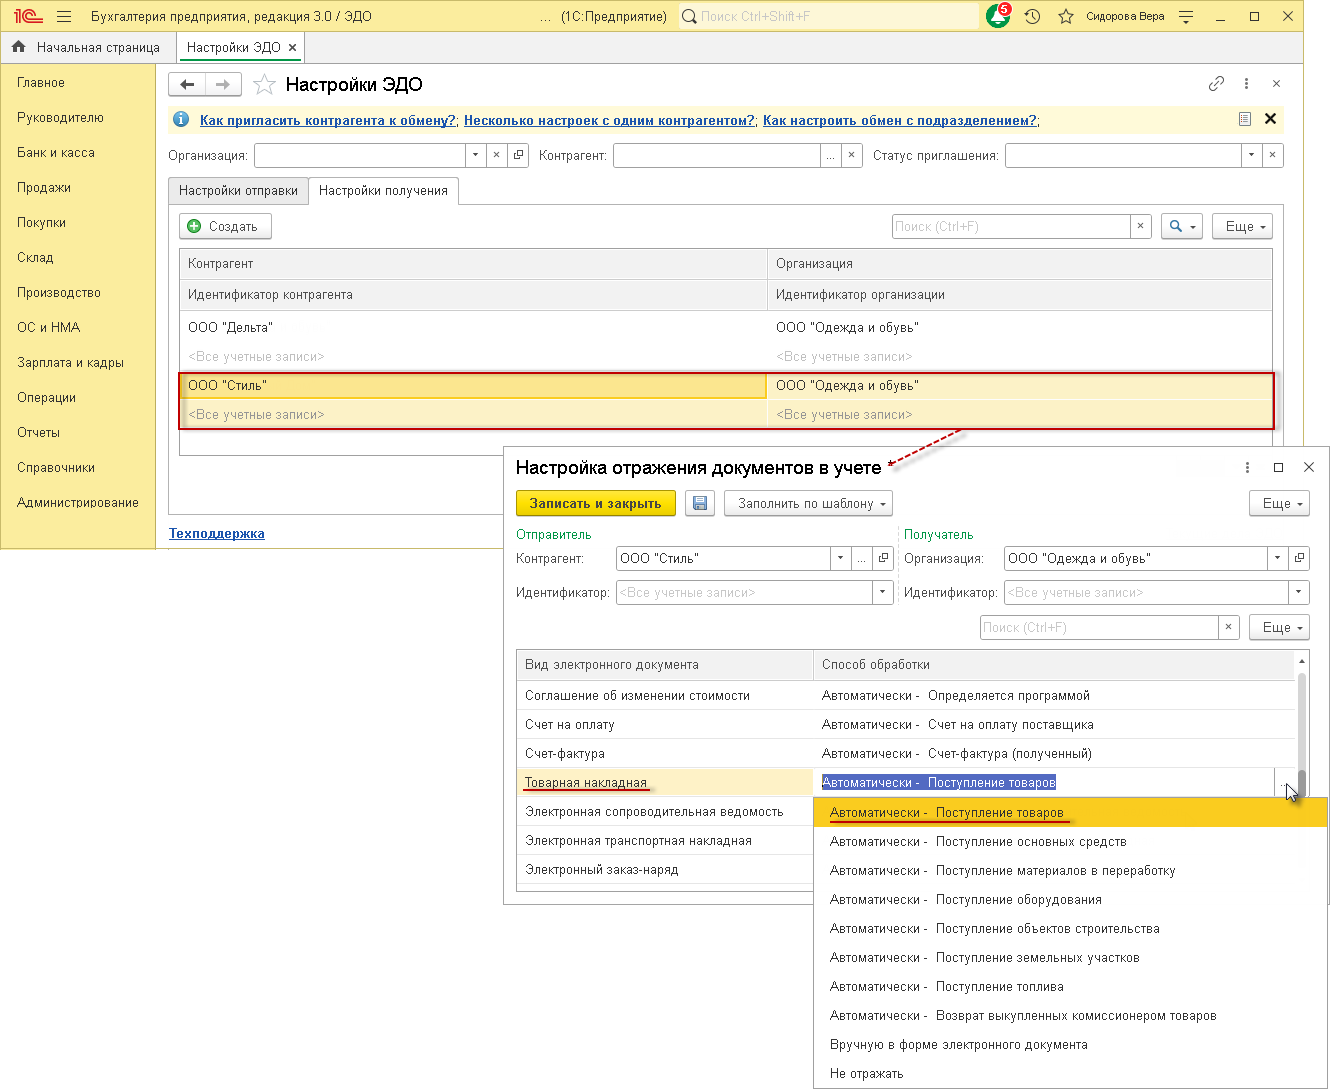Open link Несколько настроек с одним контрагентом?
Screen dimensions: 1338x1090
point(609,120)
